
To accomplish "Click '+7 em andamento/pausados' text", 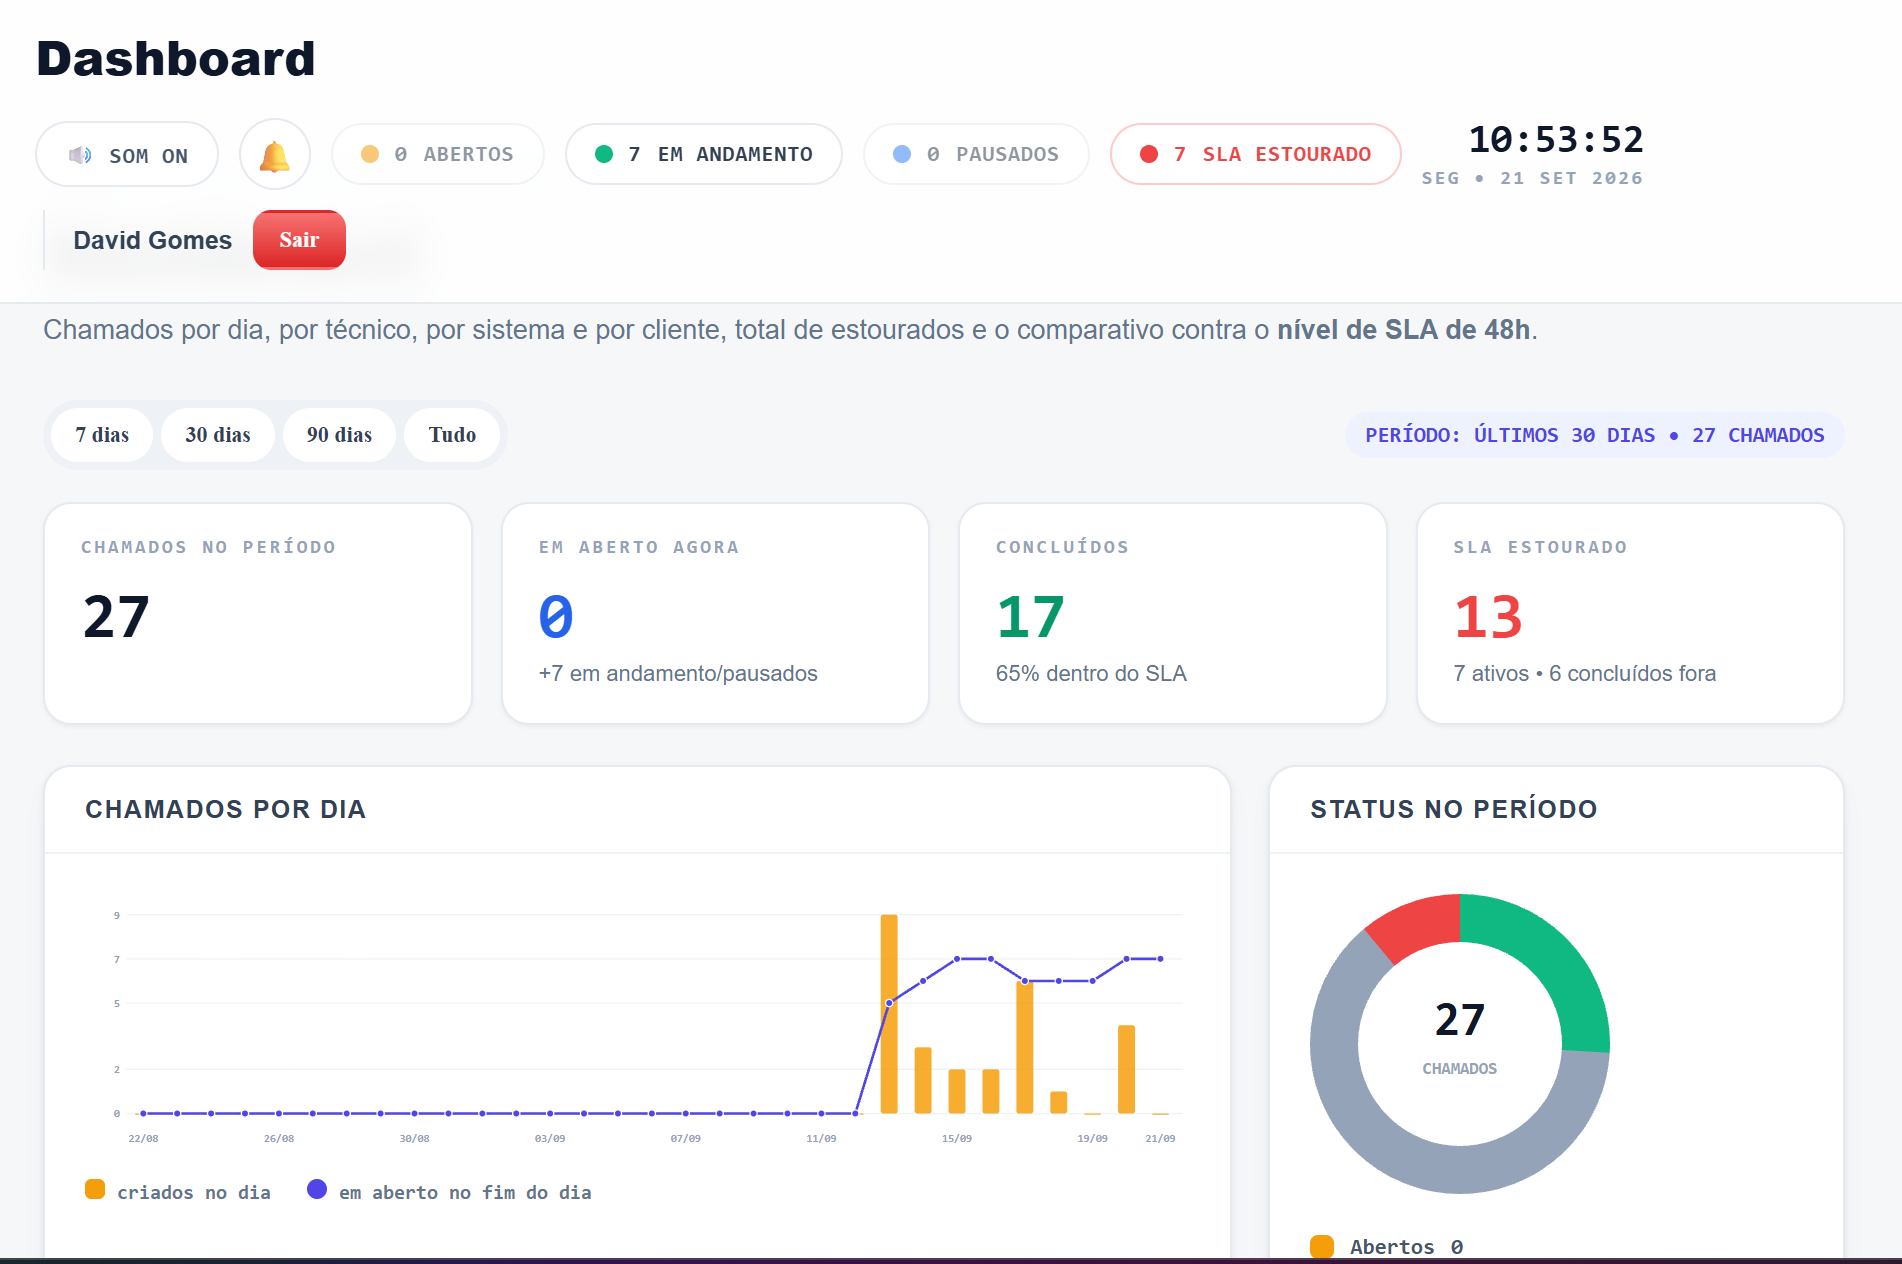I will (x=678, y=674).
